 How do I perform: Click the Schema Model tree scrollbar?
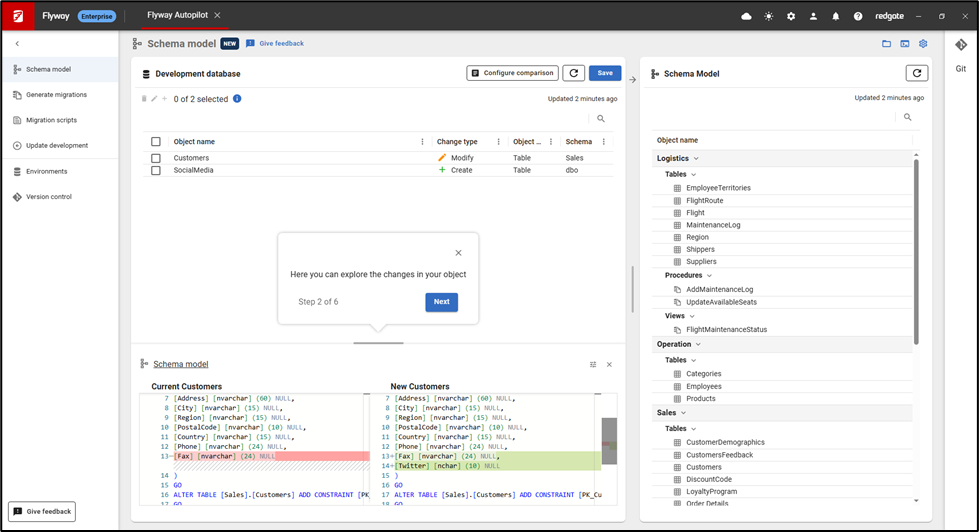point(916,250)
